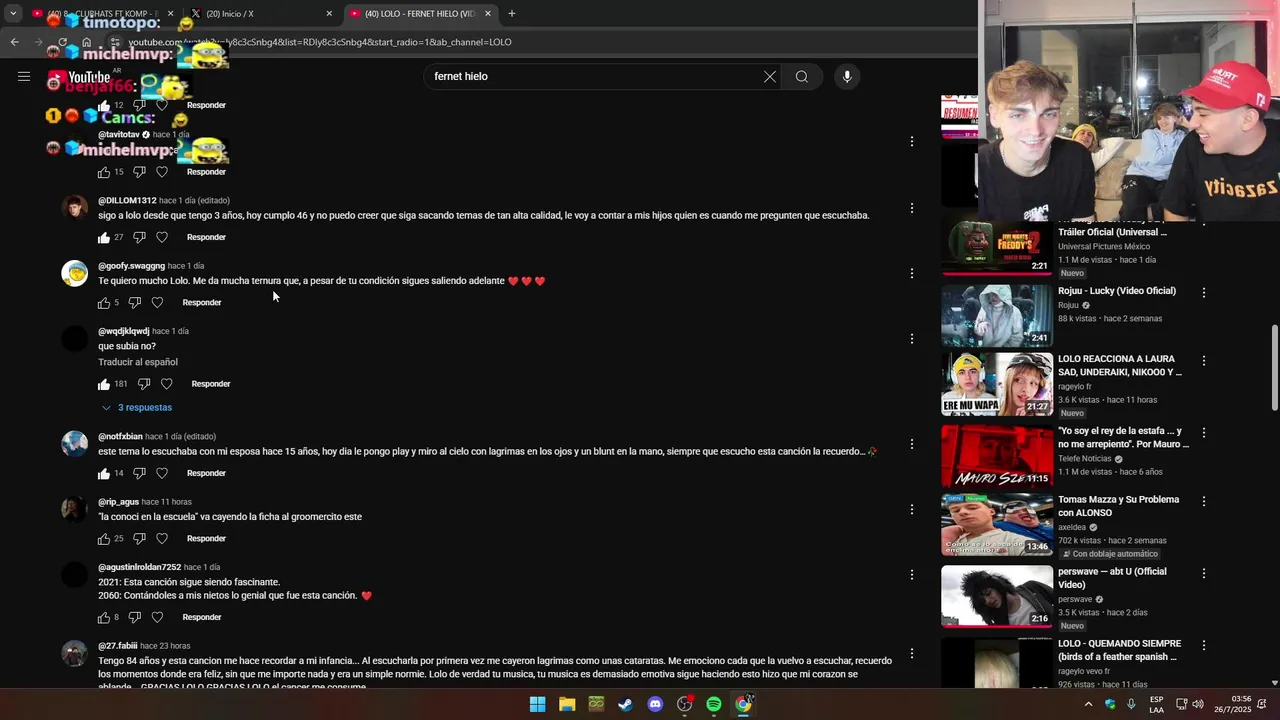This screenshot has height=720, width=1280.
Task: Heart the @wqdjklqwdj comment
Action: [x=167, y=384]
